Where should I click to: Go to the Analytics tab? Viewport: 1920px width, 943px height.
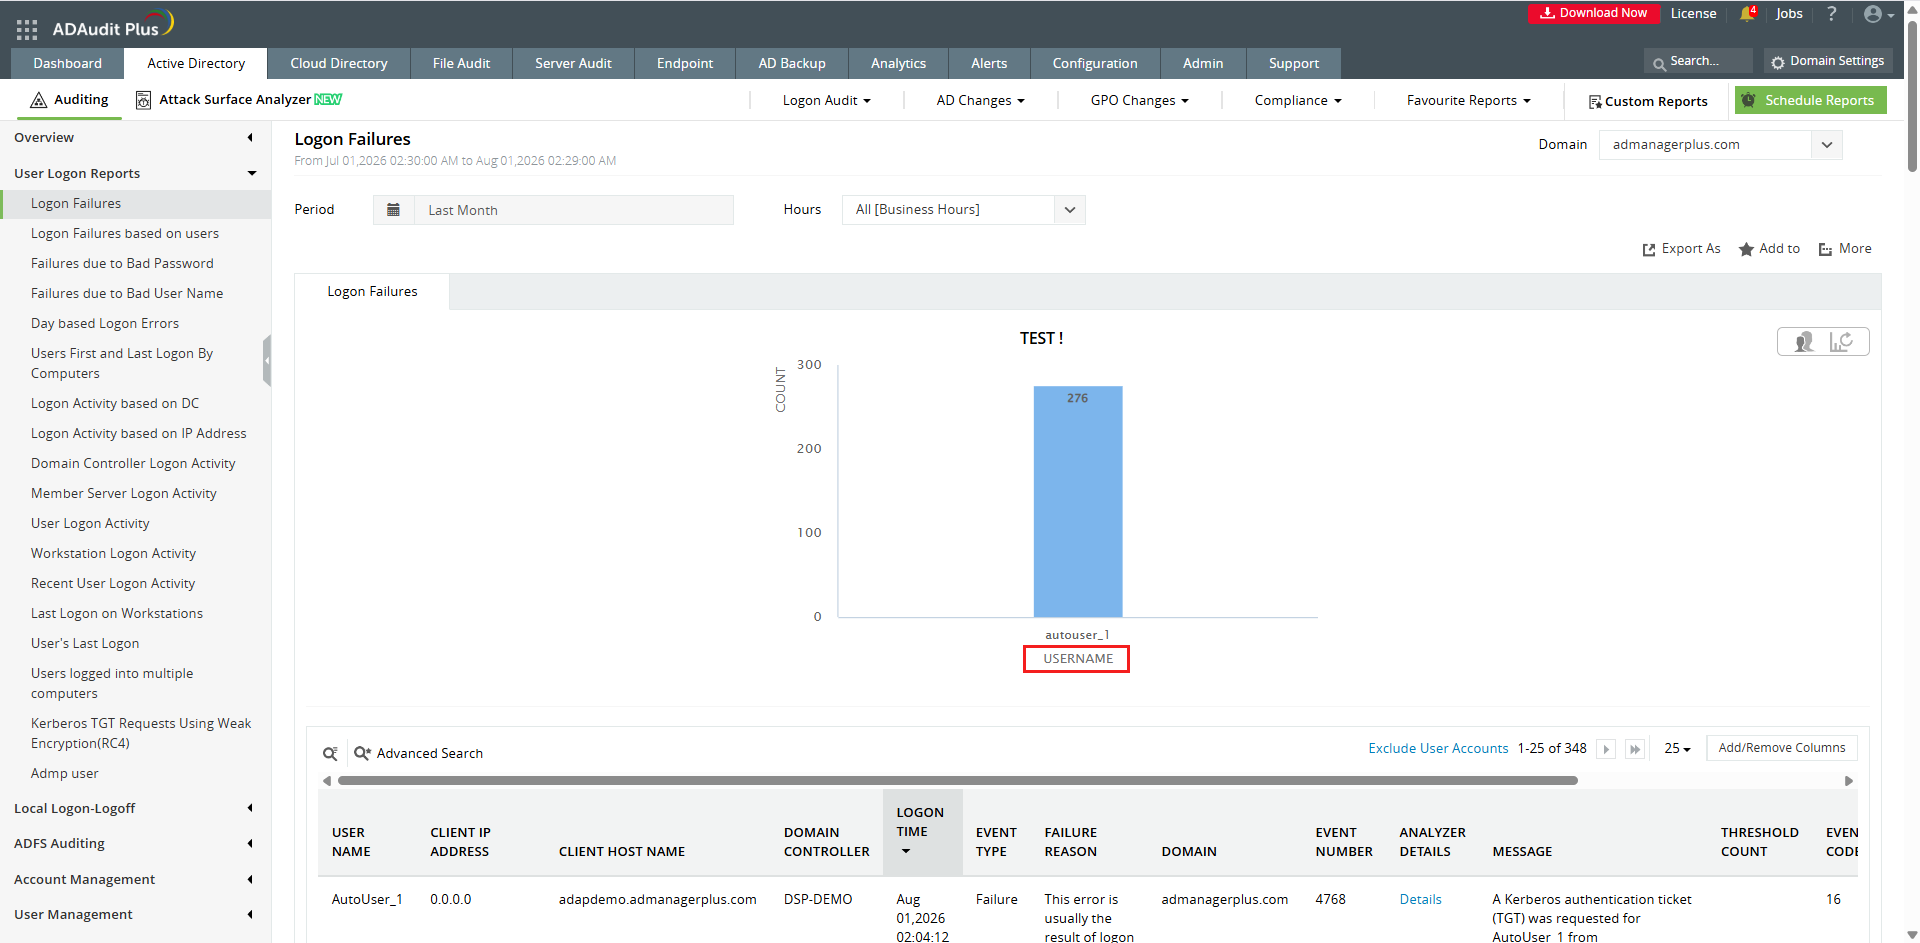898,63
